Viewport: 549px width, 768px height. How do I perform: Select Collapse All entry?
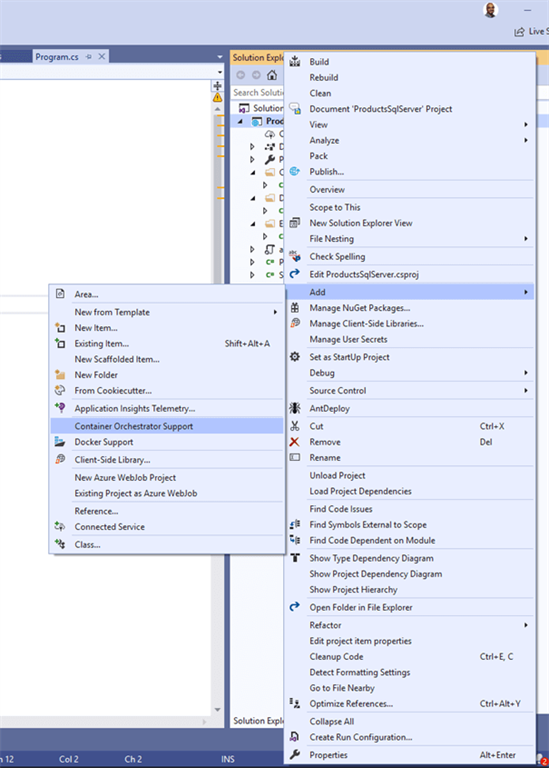click(x=410, y=721)
